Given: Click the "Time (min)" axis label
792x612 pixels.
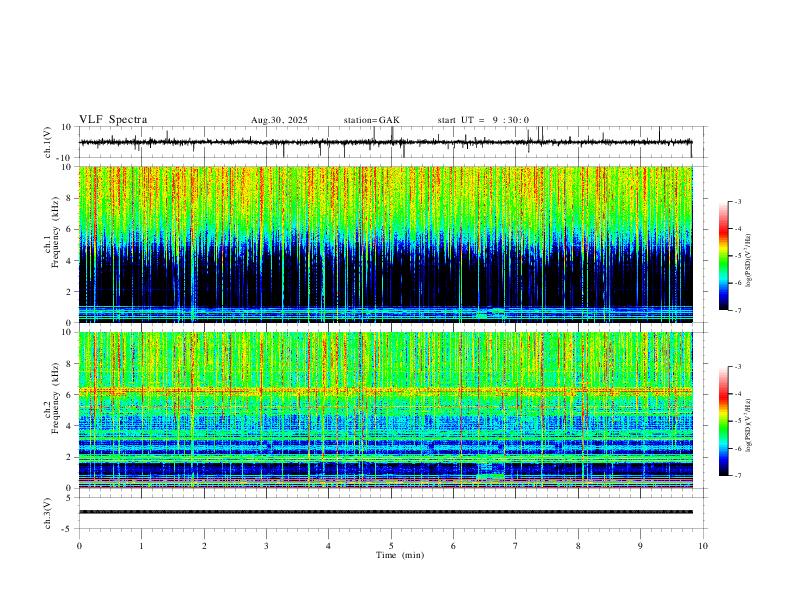Looking at the screenshot, I should click(x=400, y=555).
